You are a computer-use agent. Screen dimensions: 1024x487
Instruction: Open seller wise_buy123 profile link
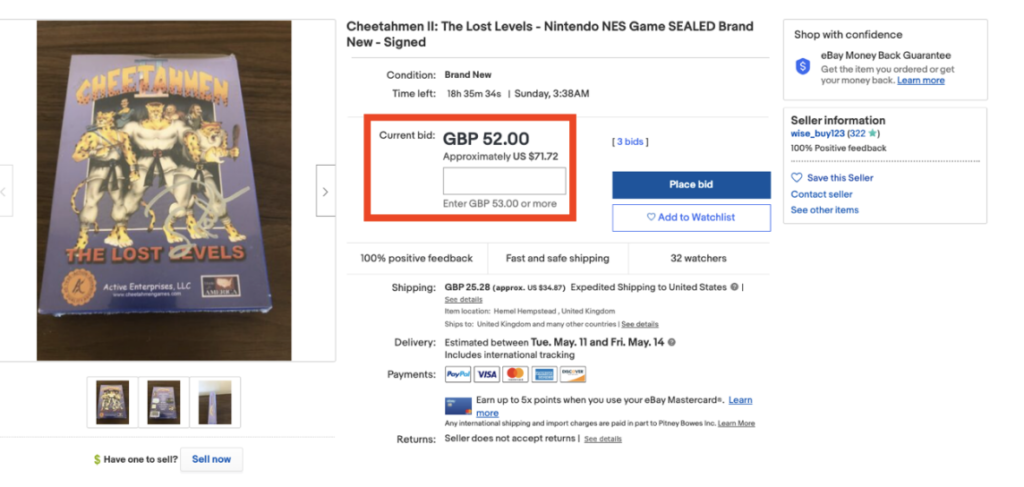(816, 133)
